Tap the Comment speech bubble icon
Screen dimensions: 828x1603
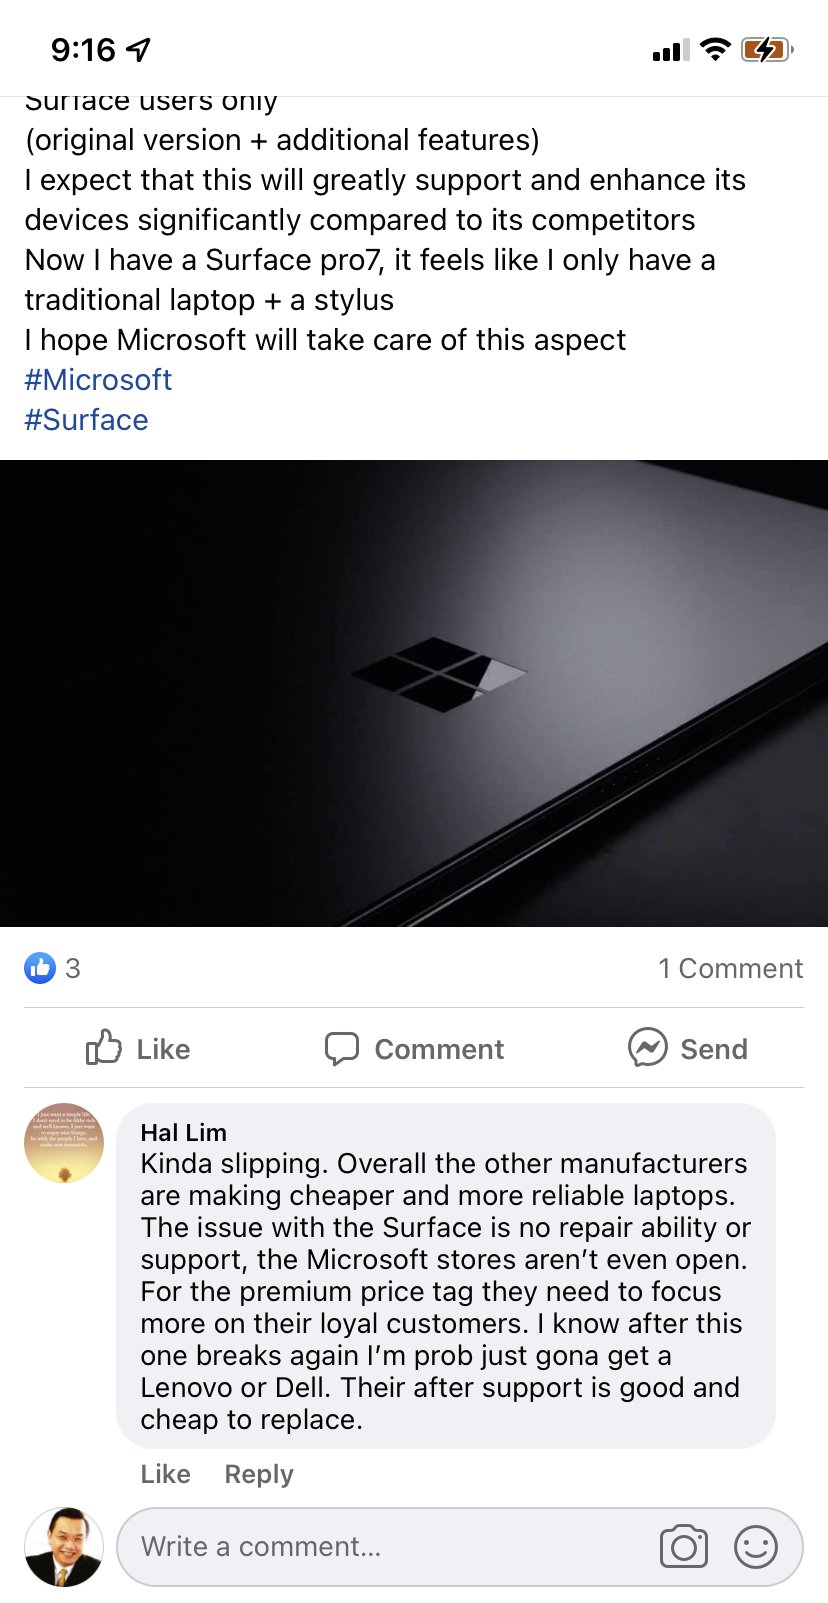342,1048
